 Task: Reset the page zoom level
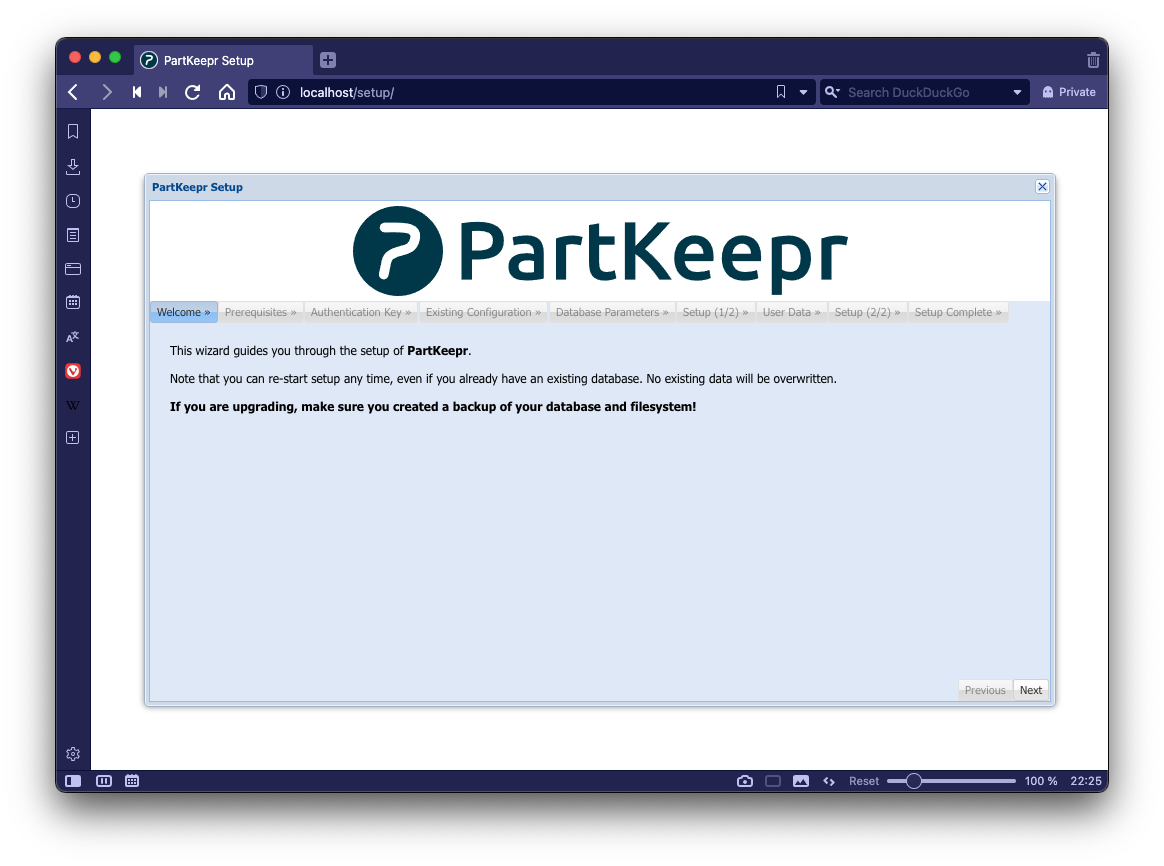(863, 781)
